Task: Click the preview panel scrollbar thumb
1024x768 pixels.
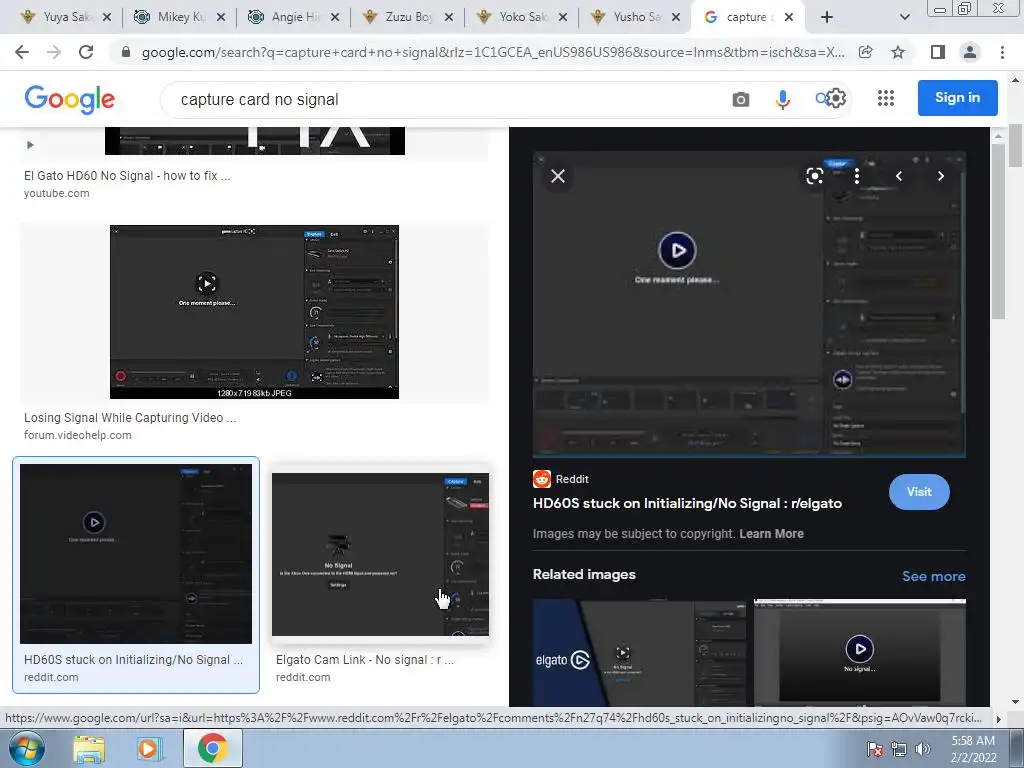Action: coord(997,232)
